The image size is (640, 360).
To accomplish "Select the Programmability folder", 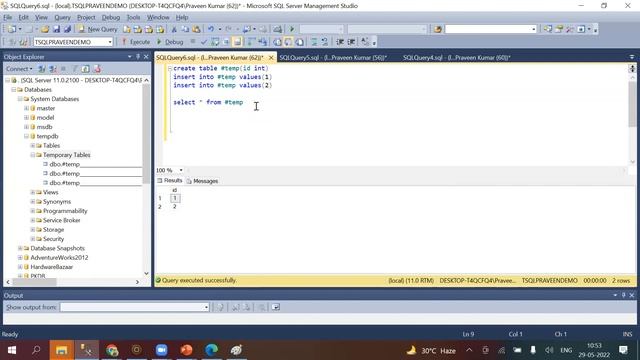I will coord(65,211).
